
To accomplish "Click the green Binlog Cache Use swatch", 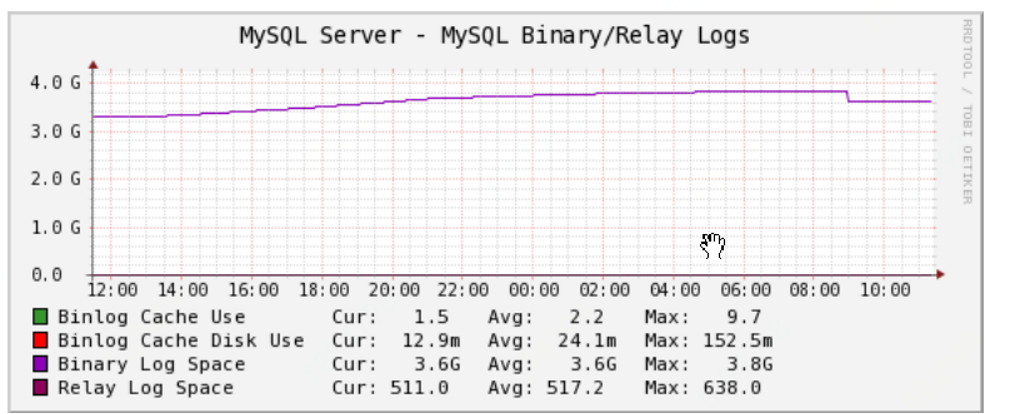I will (40, 317).
